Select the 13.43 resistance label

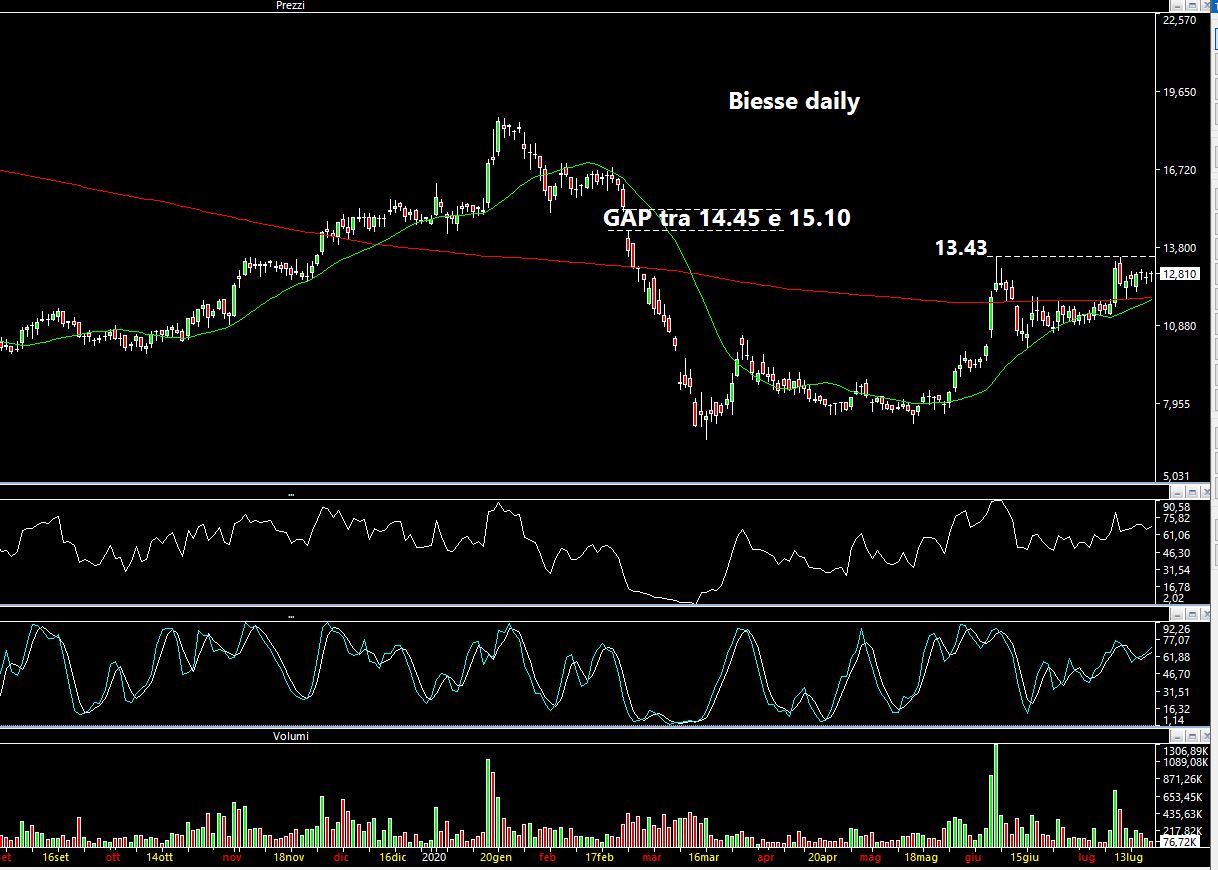(x=961, y=247)
